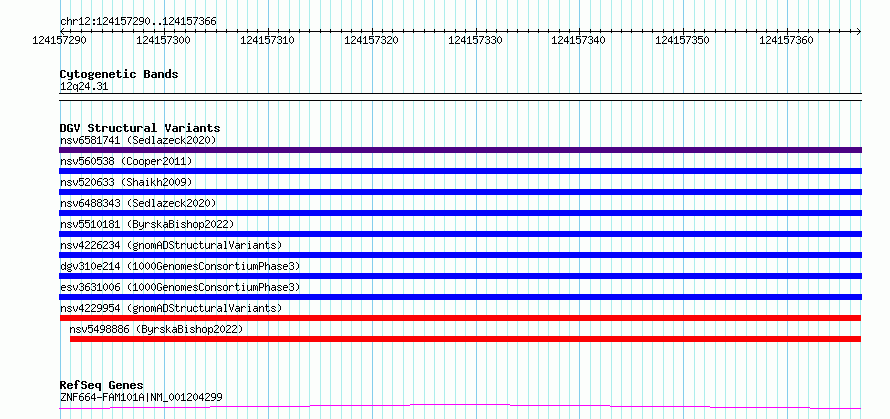Click the DGV Structural Variants track title
This screenshot has width=890, height=419.
[x=140, y=128]
